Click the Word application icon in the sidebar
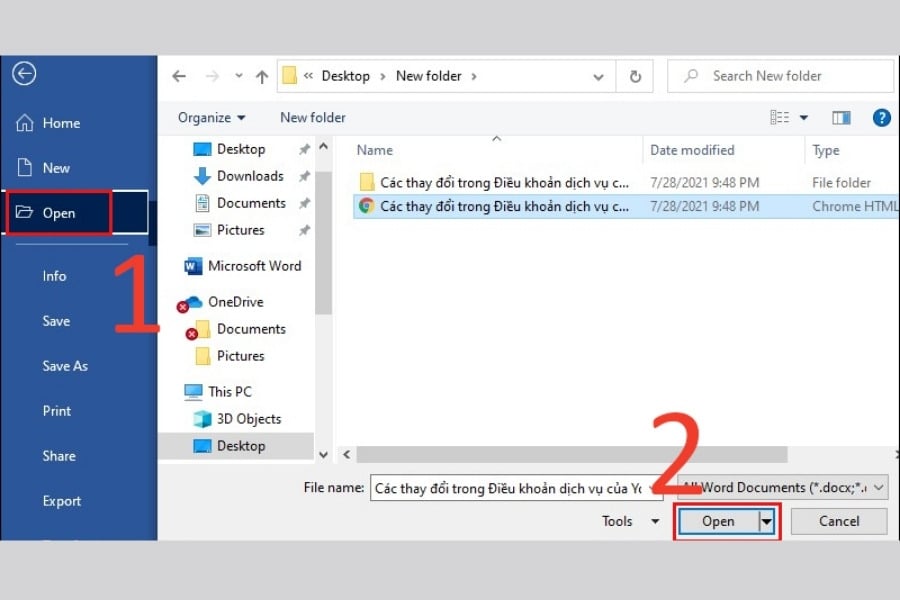The height and width of the screenshot is (600, 900). 192,266
